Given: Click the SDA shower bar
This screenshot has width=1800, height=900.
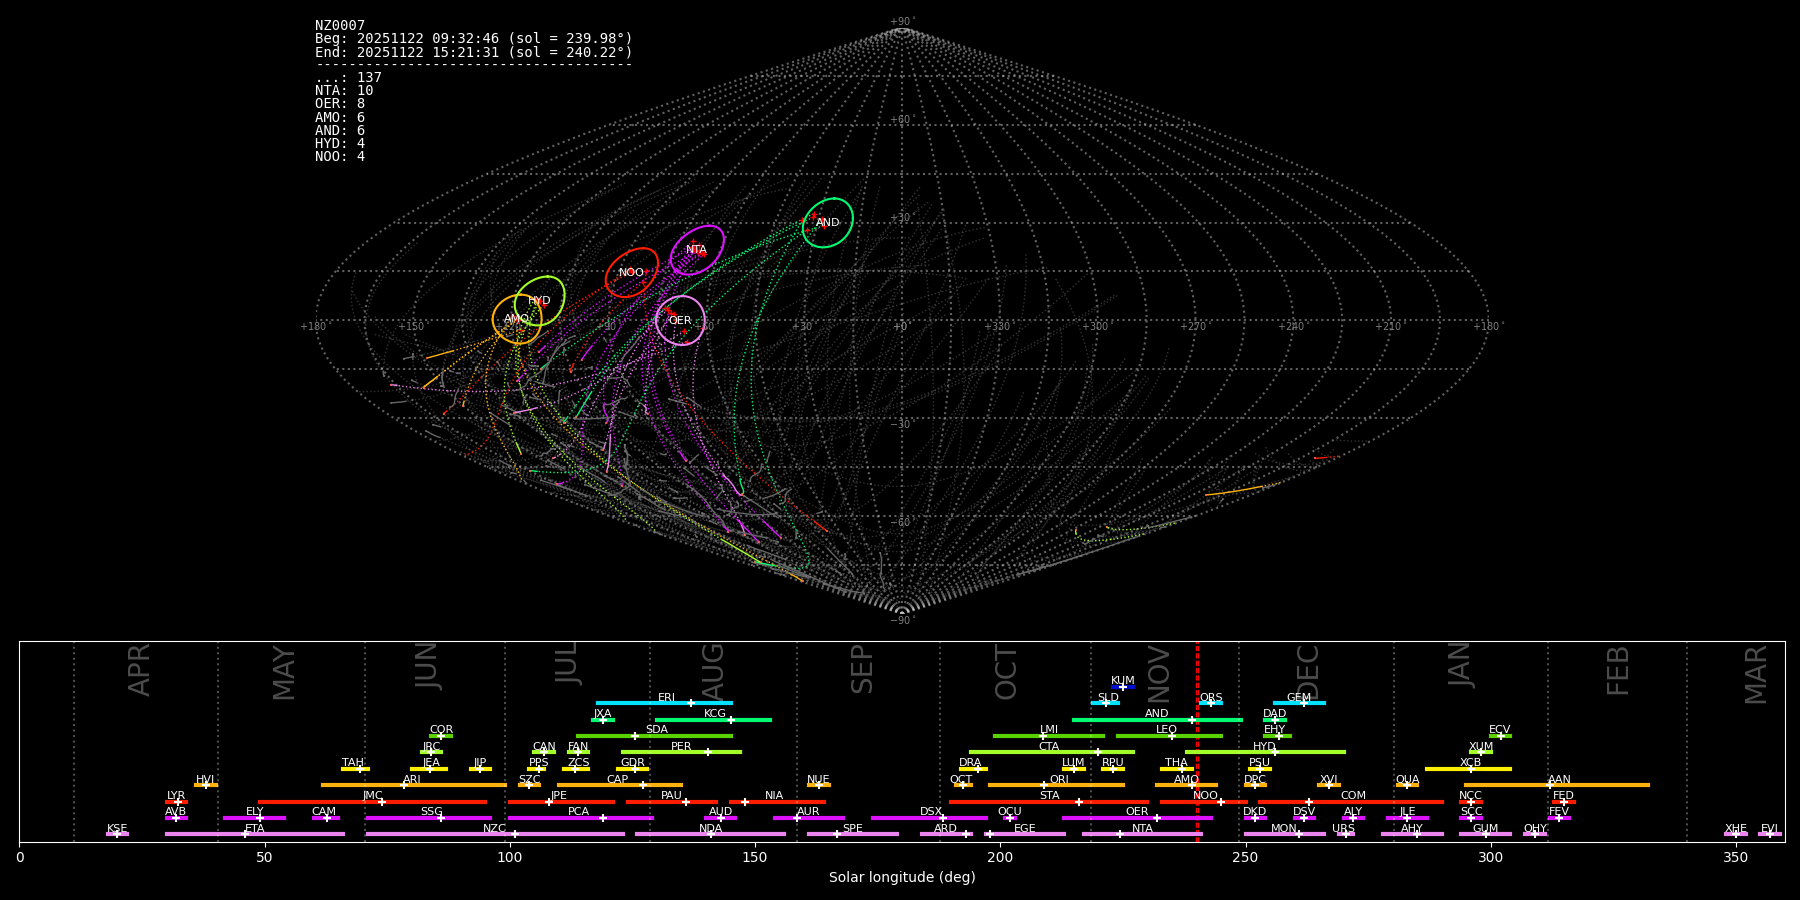Looking at the screenshot, I should coord(654,736).
